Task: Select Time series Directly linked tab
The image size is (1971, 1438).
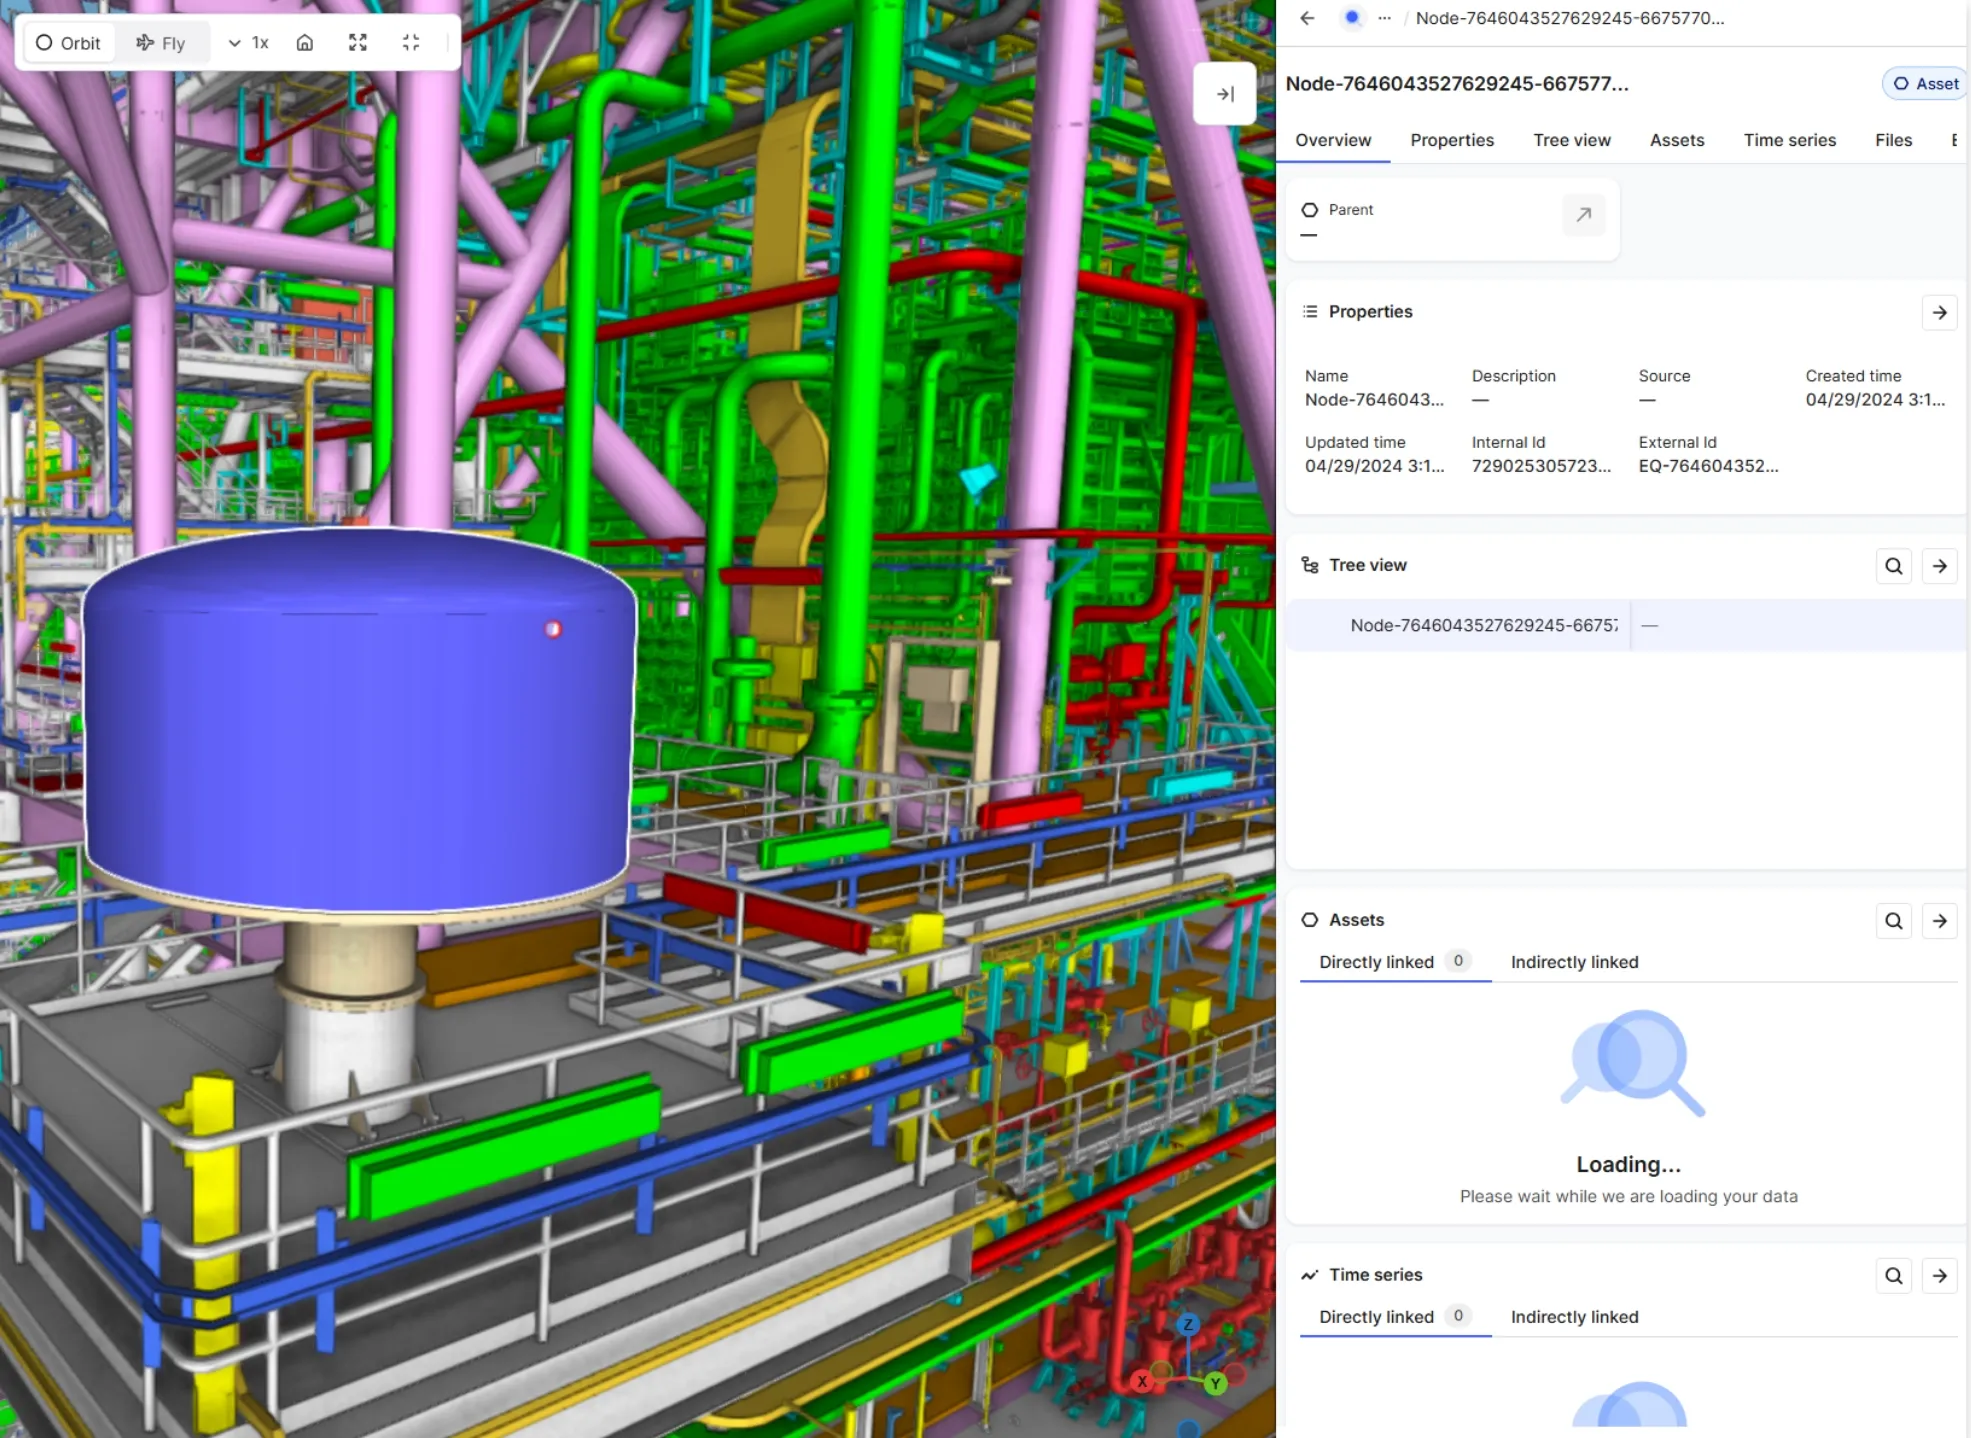Action: tap(1395, 1317)
